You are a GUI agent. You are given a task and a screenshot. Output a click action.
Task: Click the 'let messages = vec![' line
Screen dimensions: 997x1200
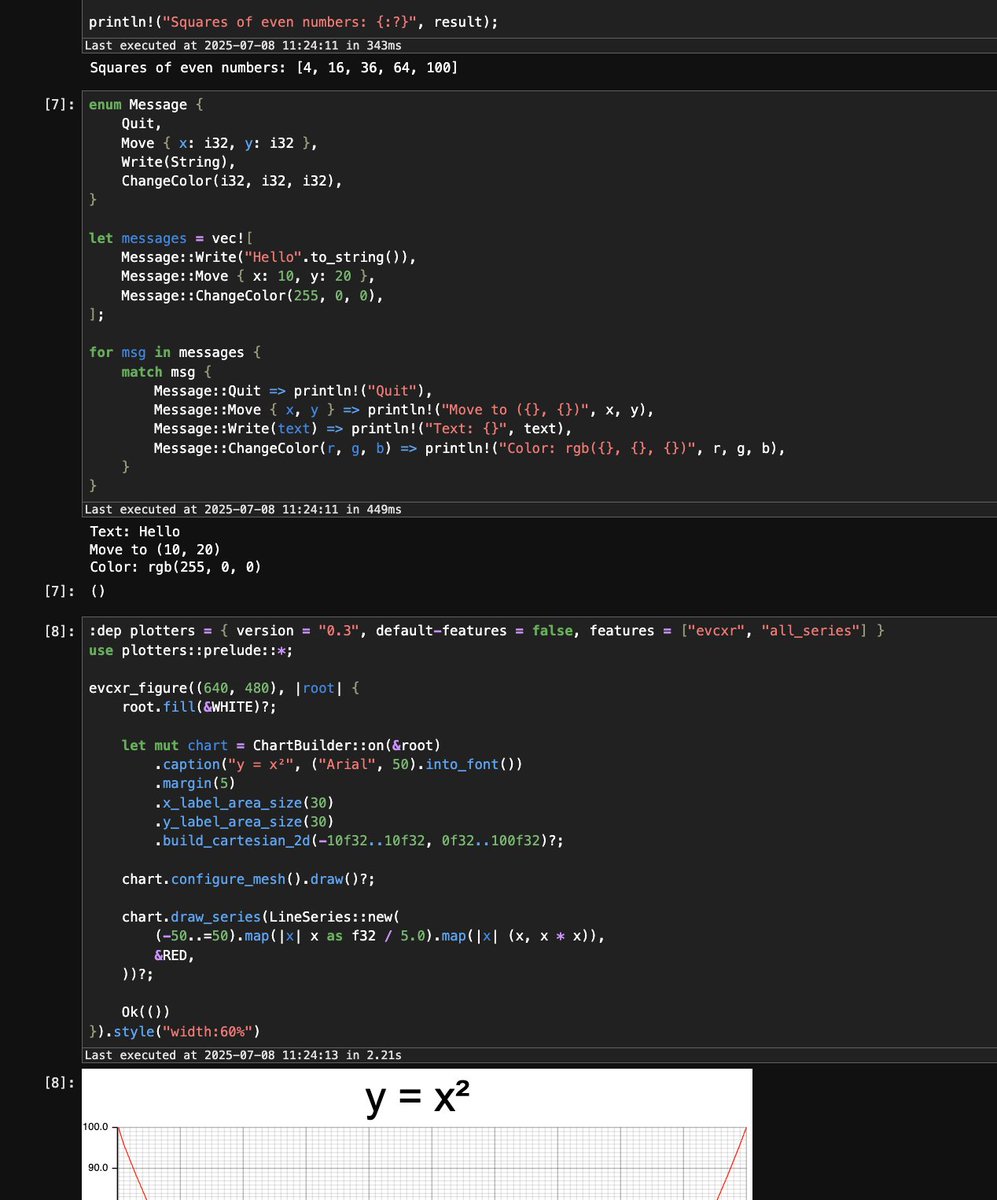pos(170,238)
